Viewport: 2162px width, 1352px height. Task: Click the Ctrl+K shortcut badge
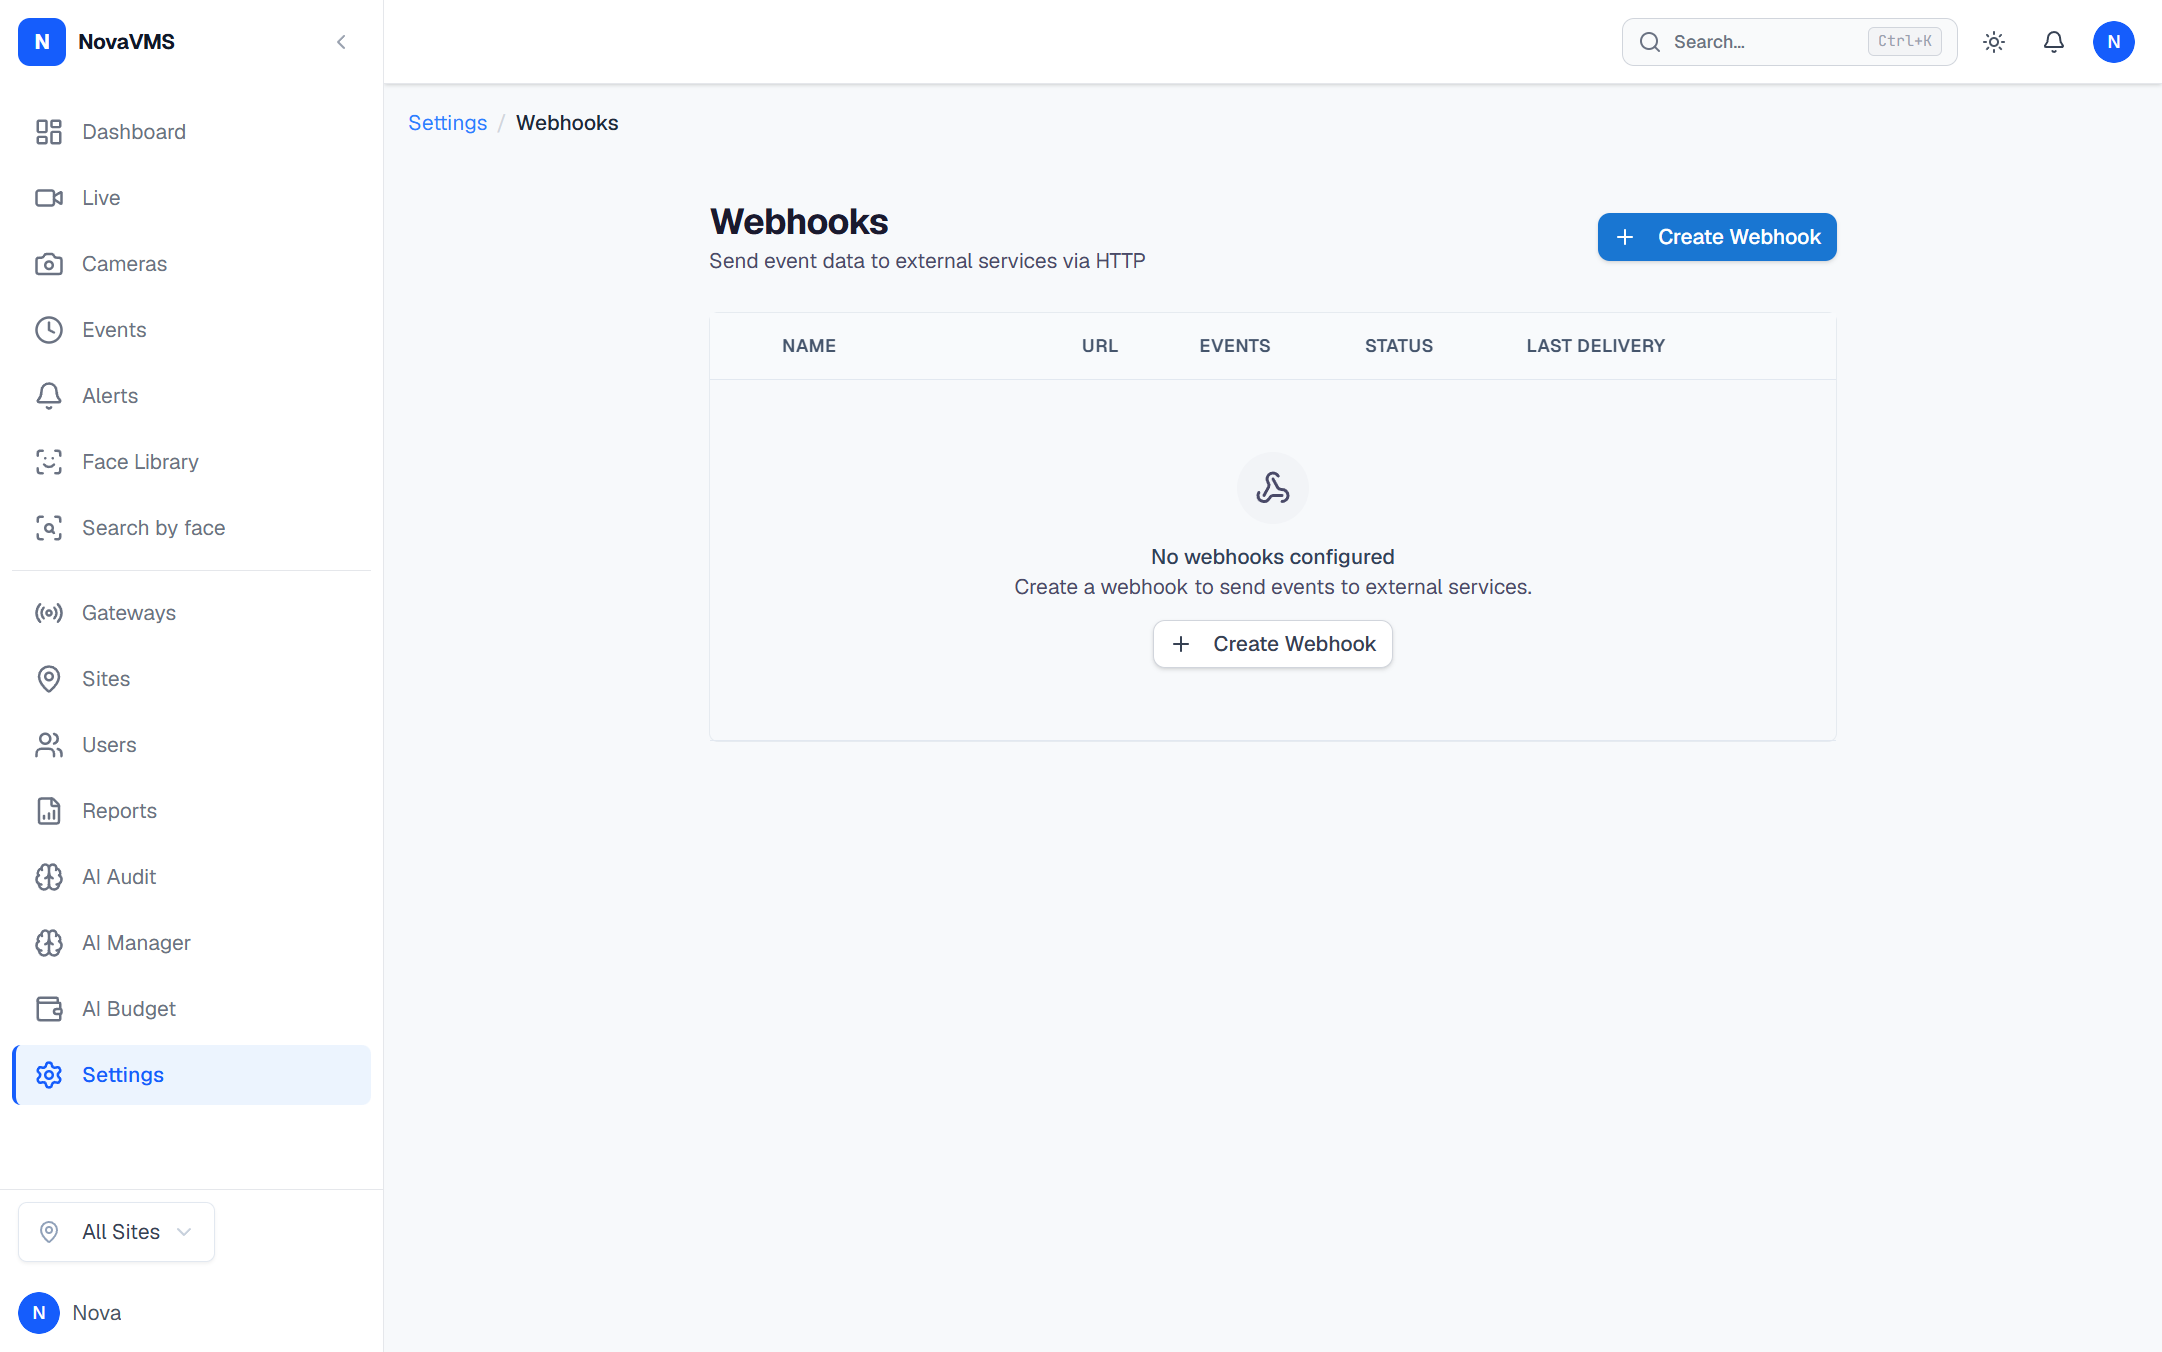point(1905,42)
